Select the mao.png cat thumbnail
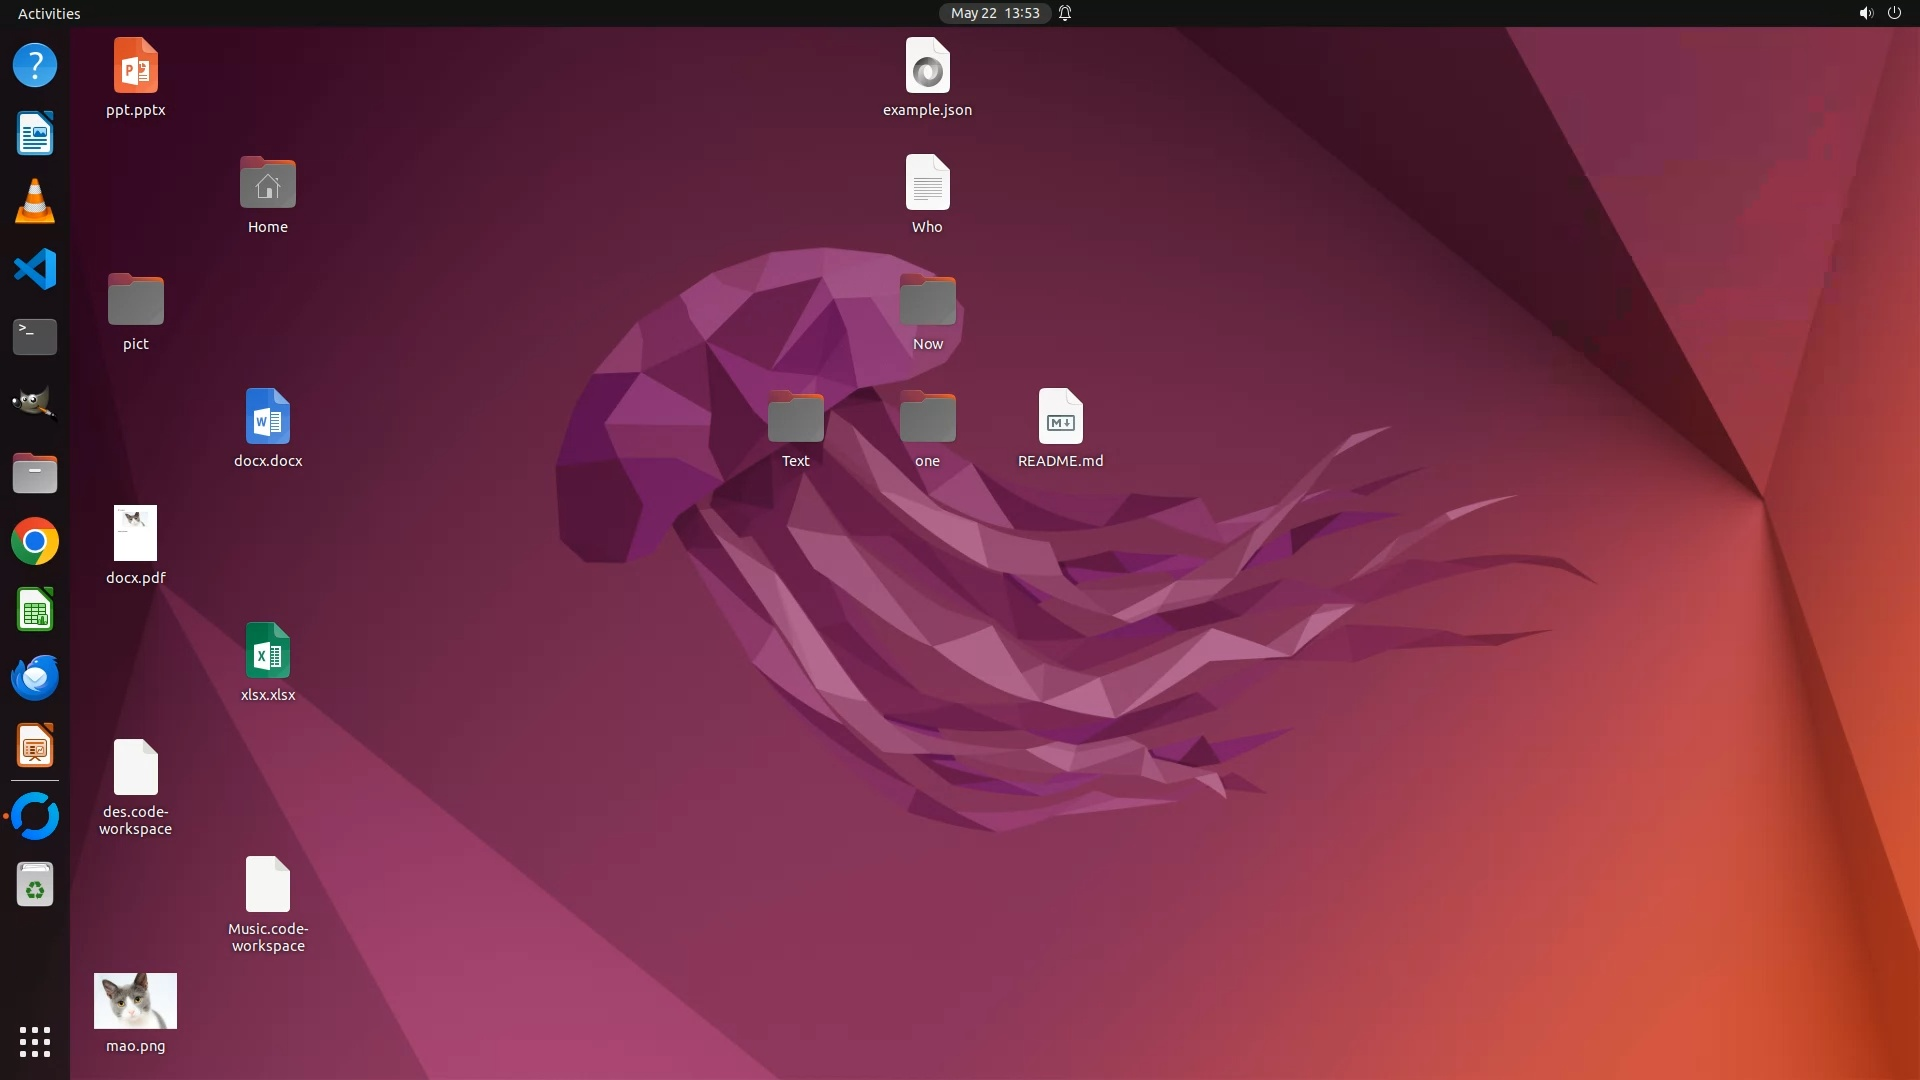The height and width of the screenshot is (1080, 1920). [x=135, y=1001]
